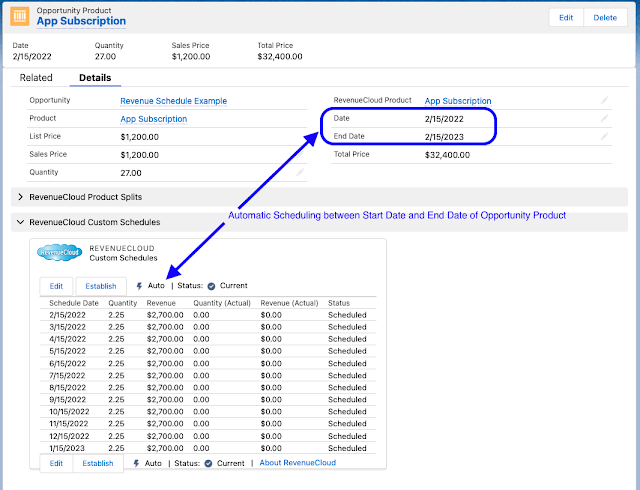Click the 5/15/2022 schedule date cell

click(x=67, y=351)
